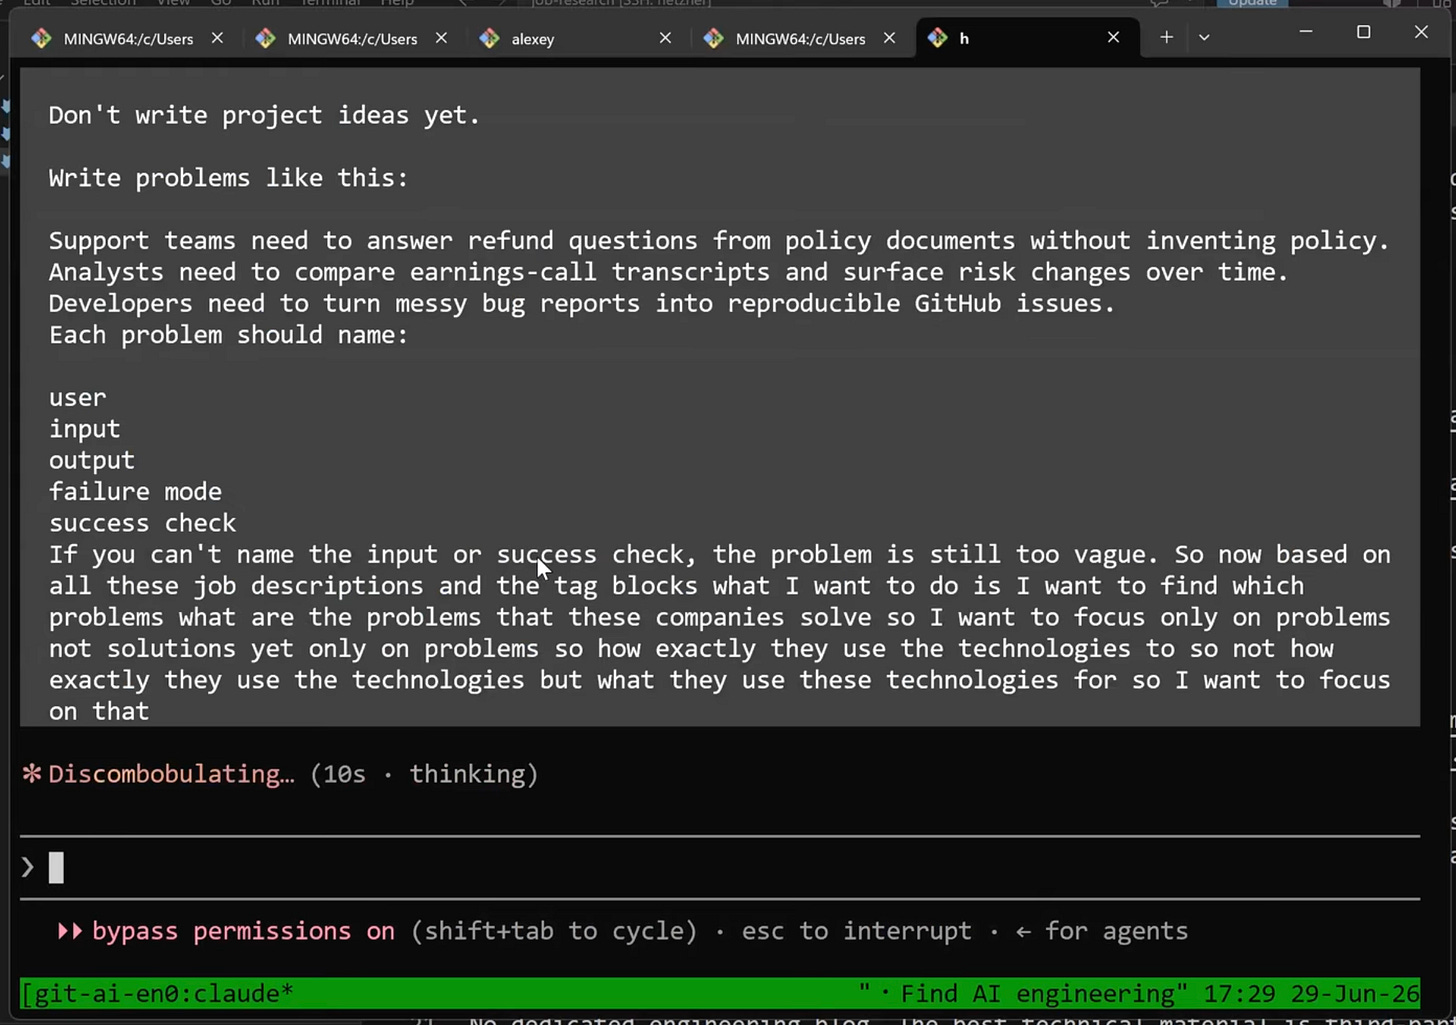Viewport: 1456px width, 1025px height.
Task: Click 'bypass permissions on' mode label
Action: [x=243, y=931]
